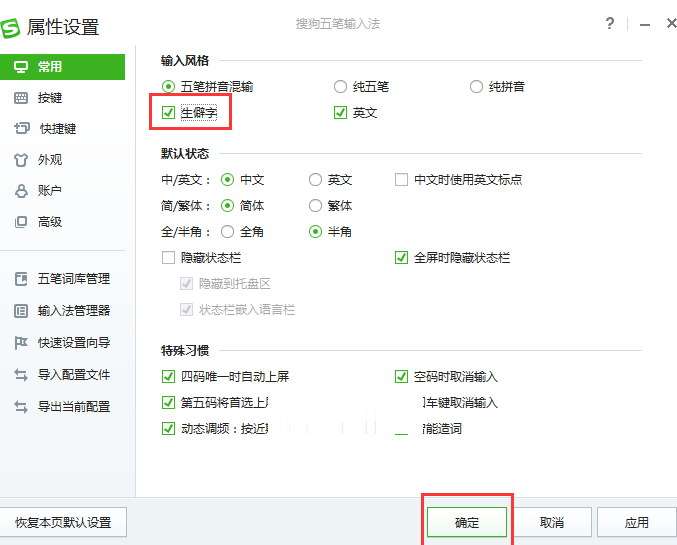Click 恢复本页默认设置 button

click(63, 522)
